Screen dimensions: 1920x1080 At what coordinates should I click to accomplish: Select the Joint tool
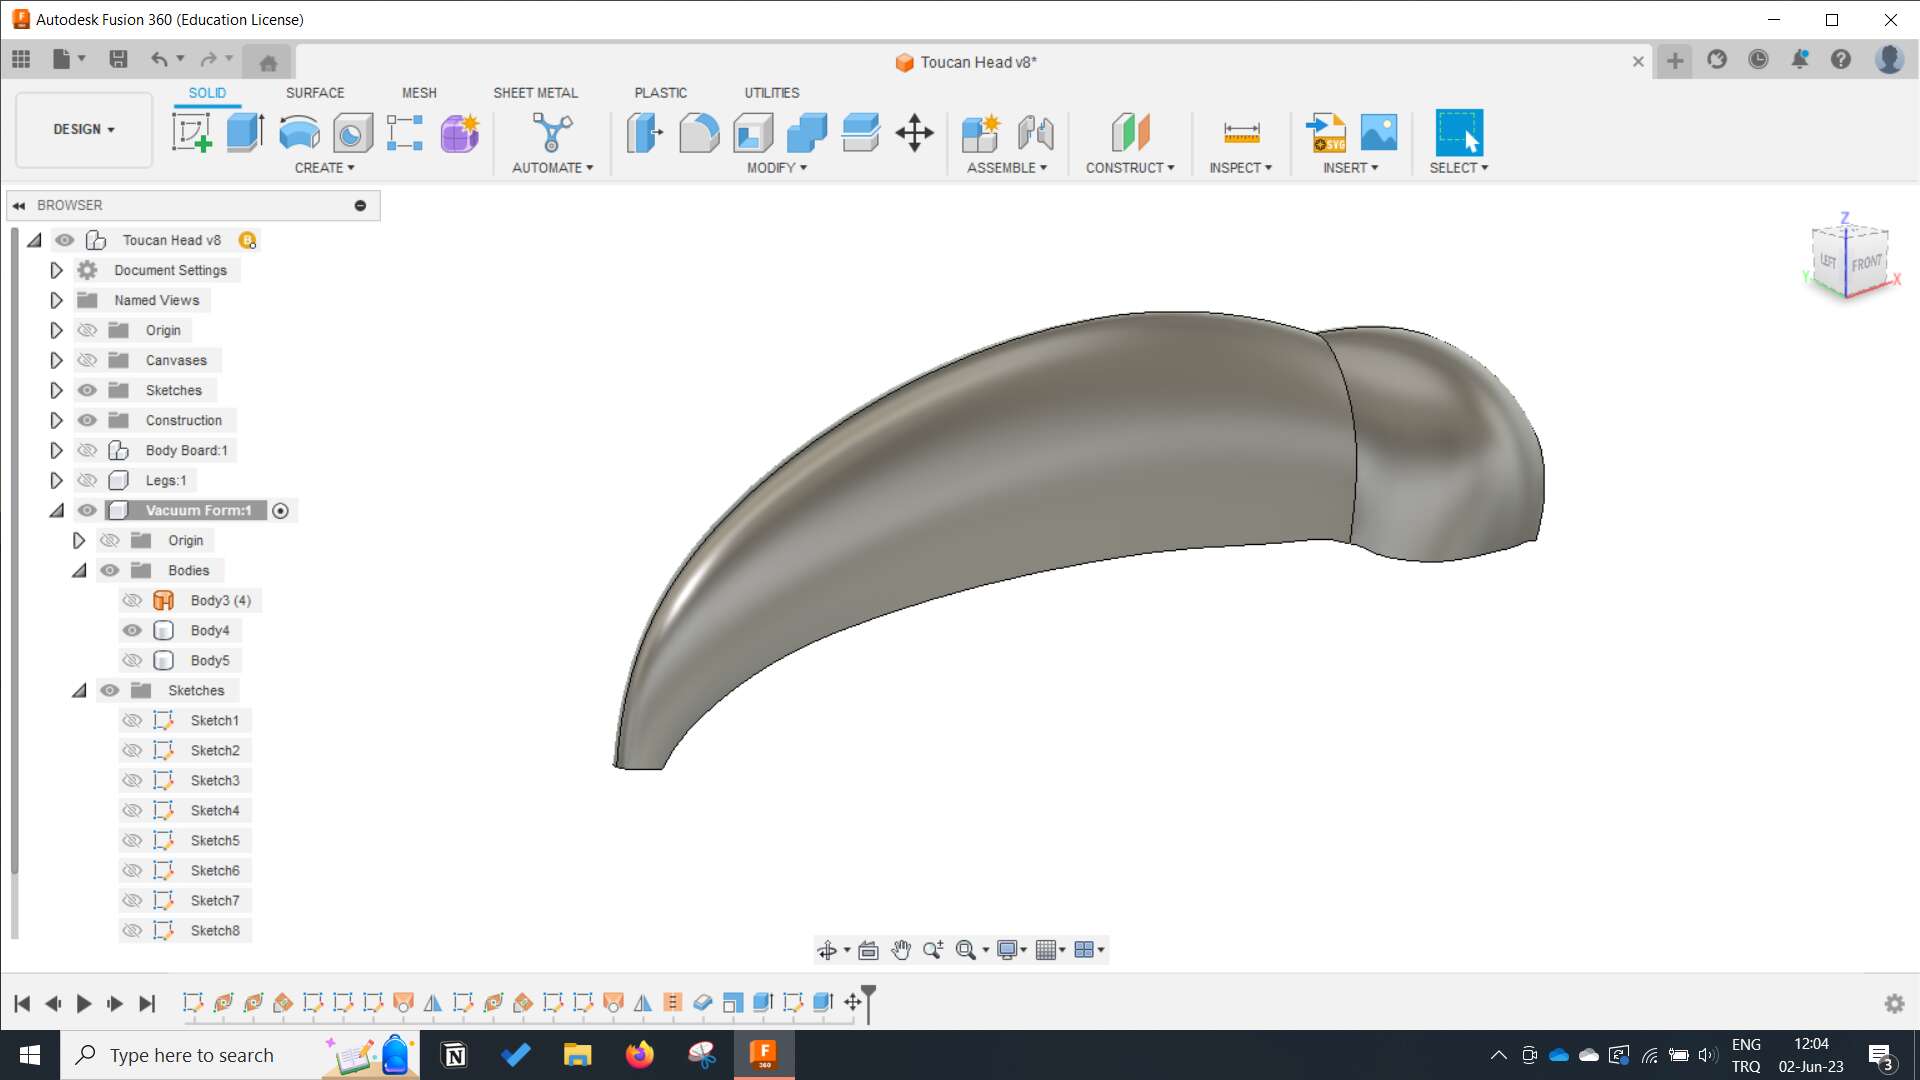click(1035, 132)
